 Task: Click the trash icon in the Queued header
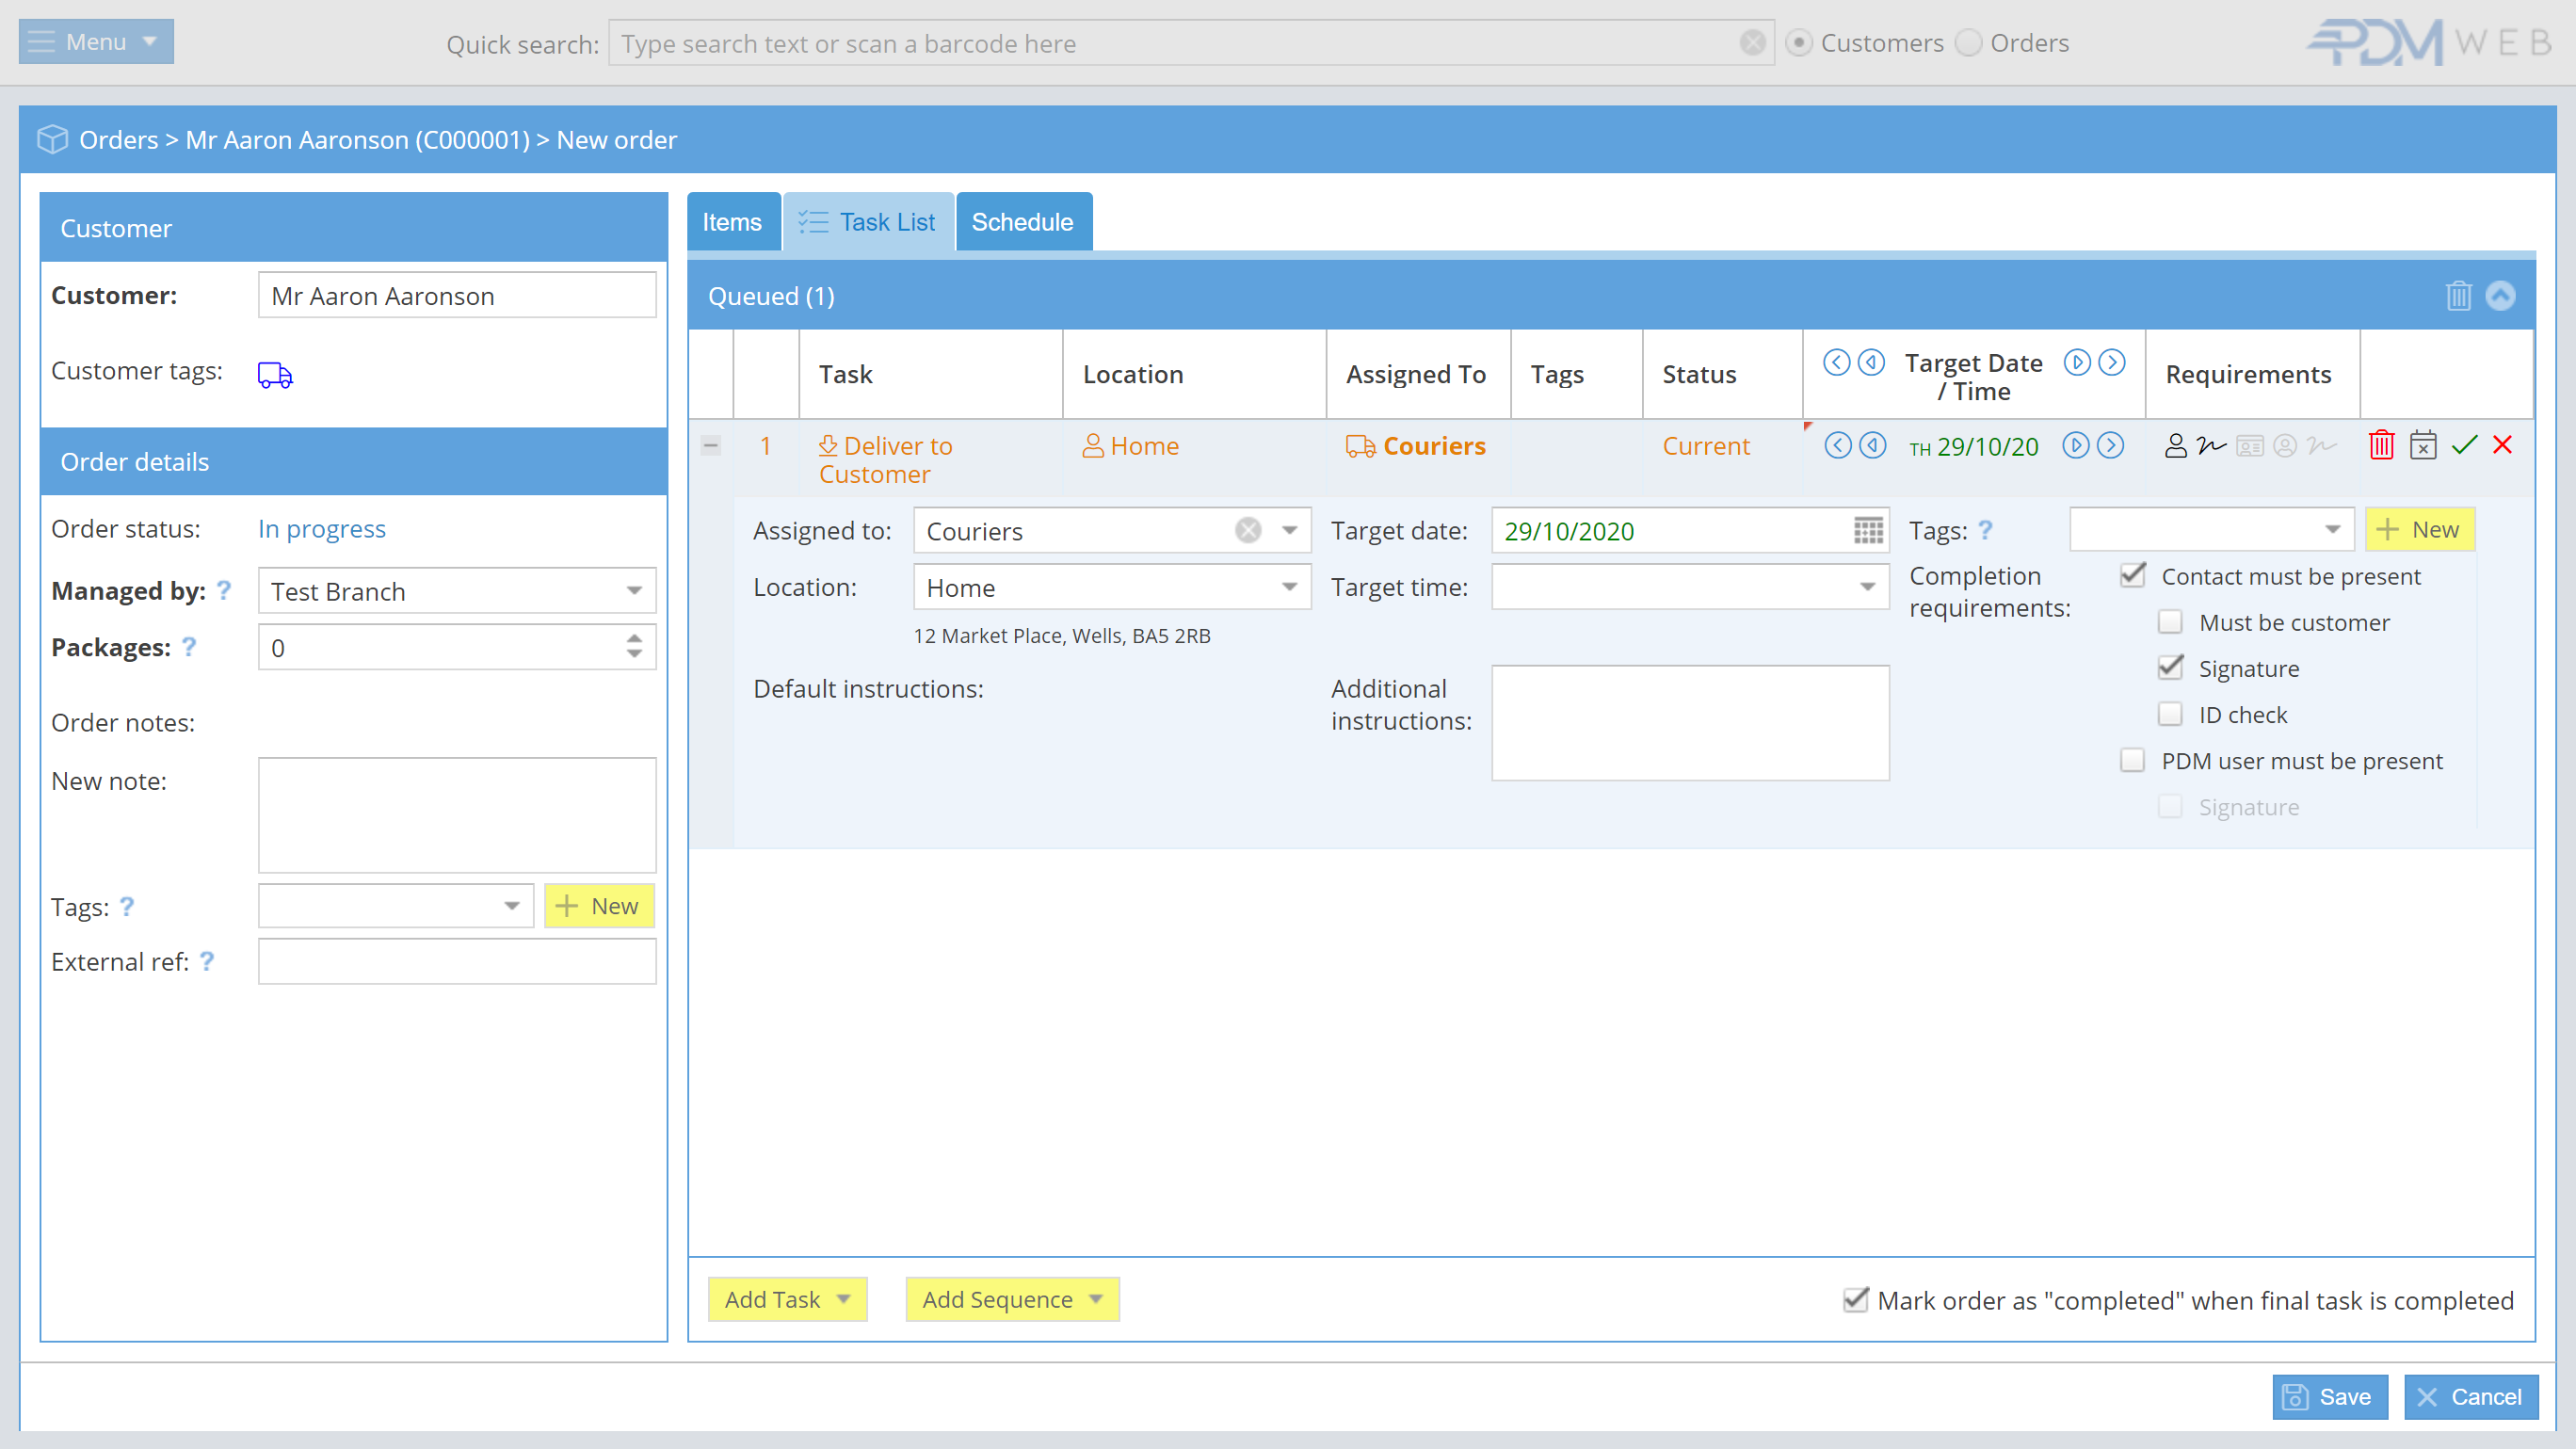click(2458, 296)
